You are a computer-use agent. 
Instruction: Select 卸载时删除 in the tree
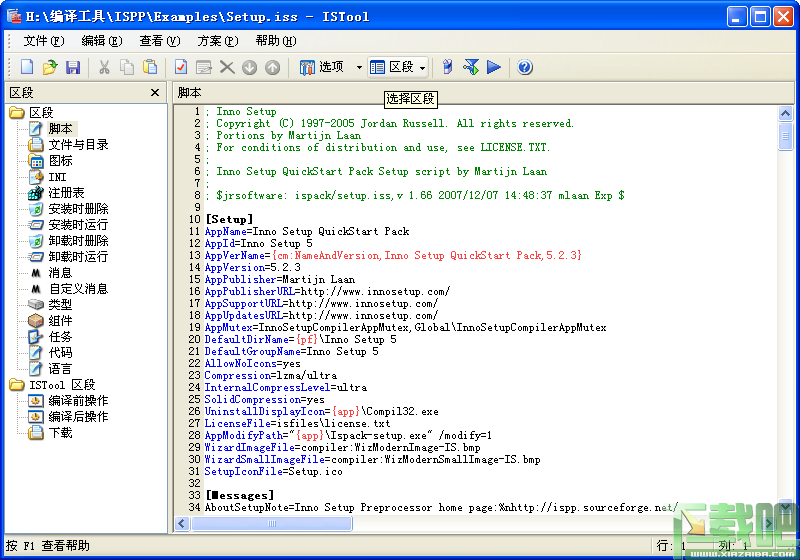[78, 241]
